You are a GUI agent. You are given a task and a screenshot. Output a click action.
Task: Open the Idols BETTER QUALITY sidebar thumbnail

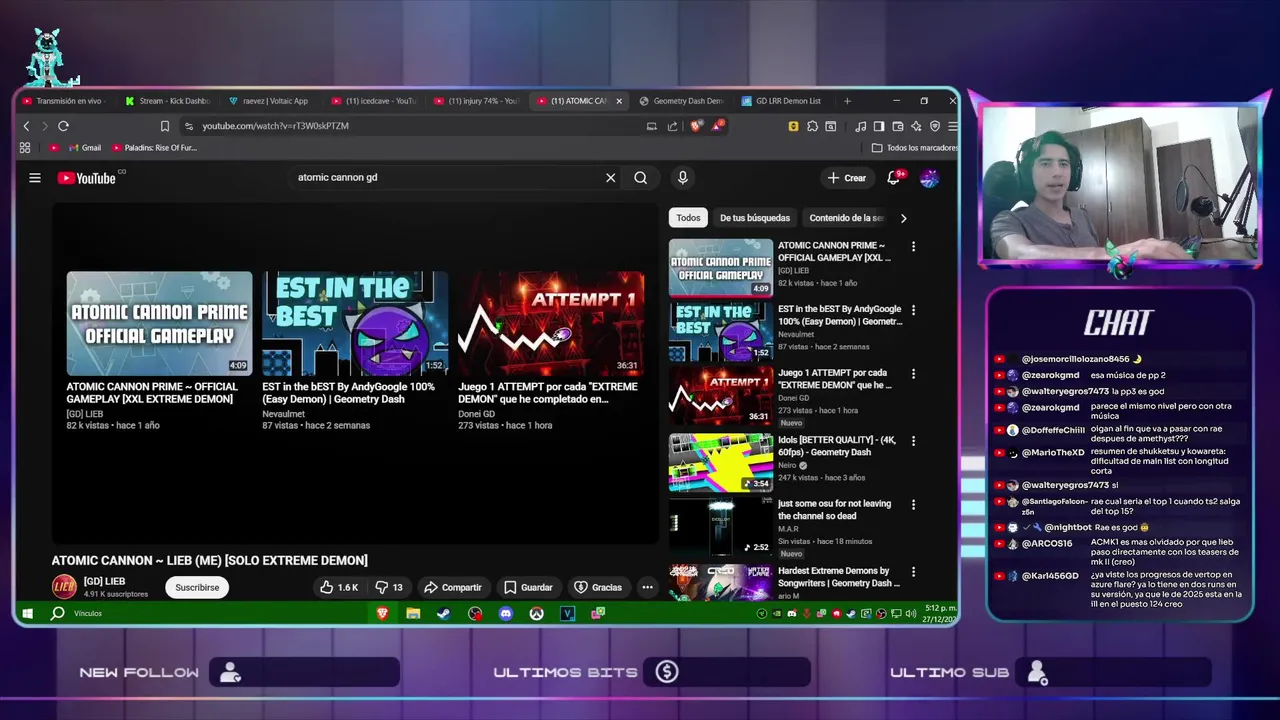721,462
